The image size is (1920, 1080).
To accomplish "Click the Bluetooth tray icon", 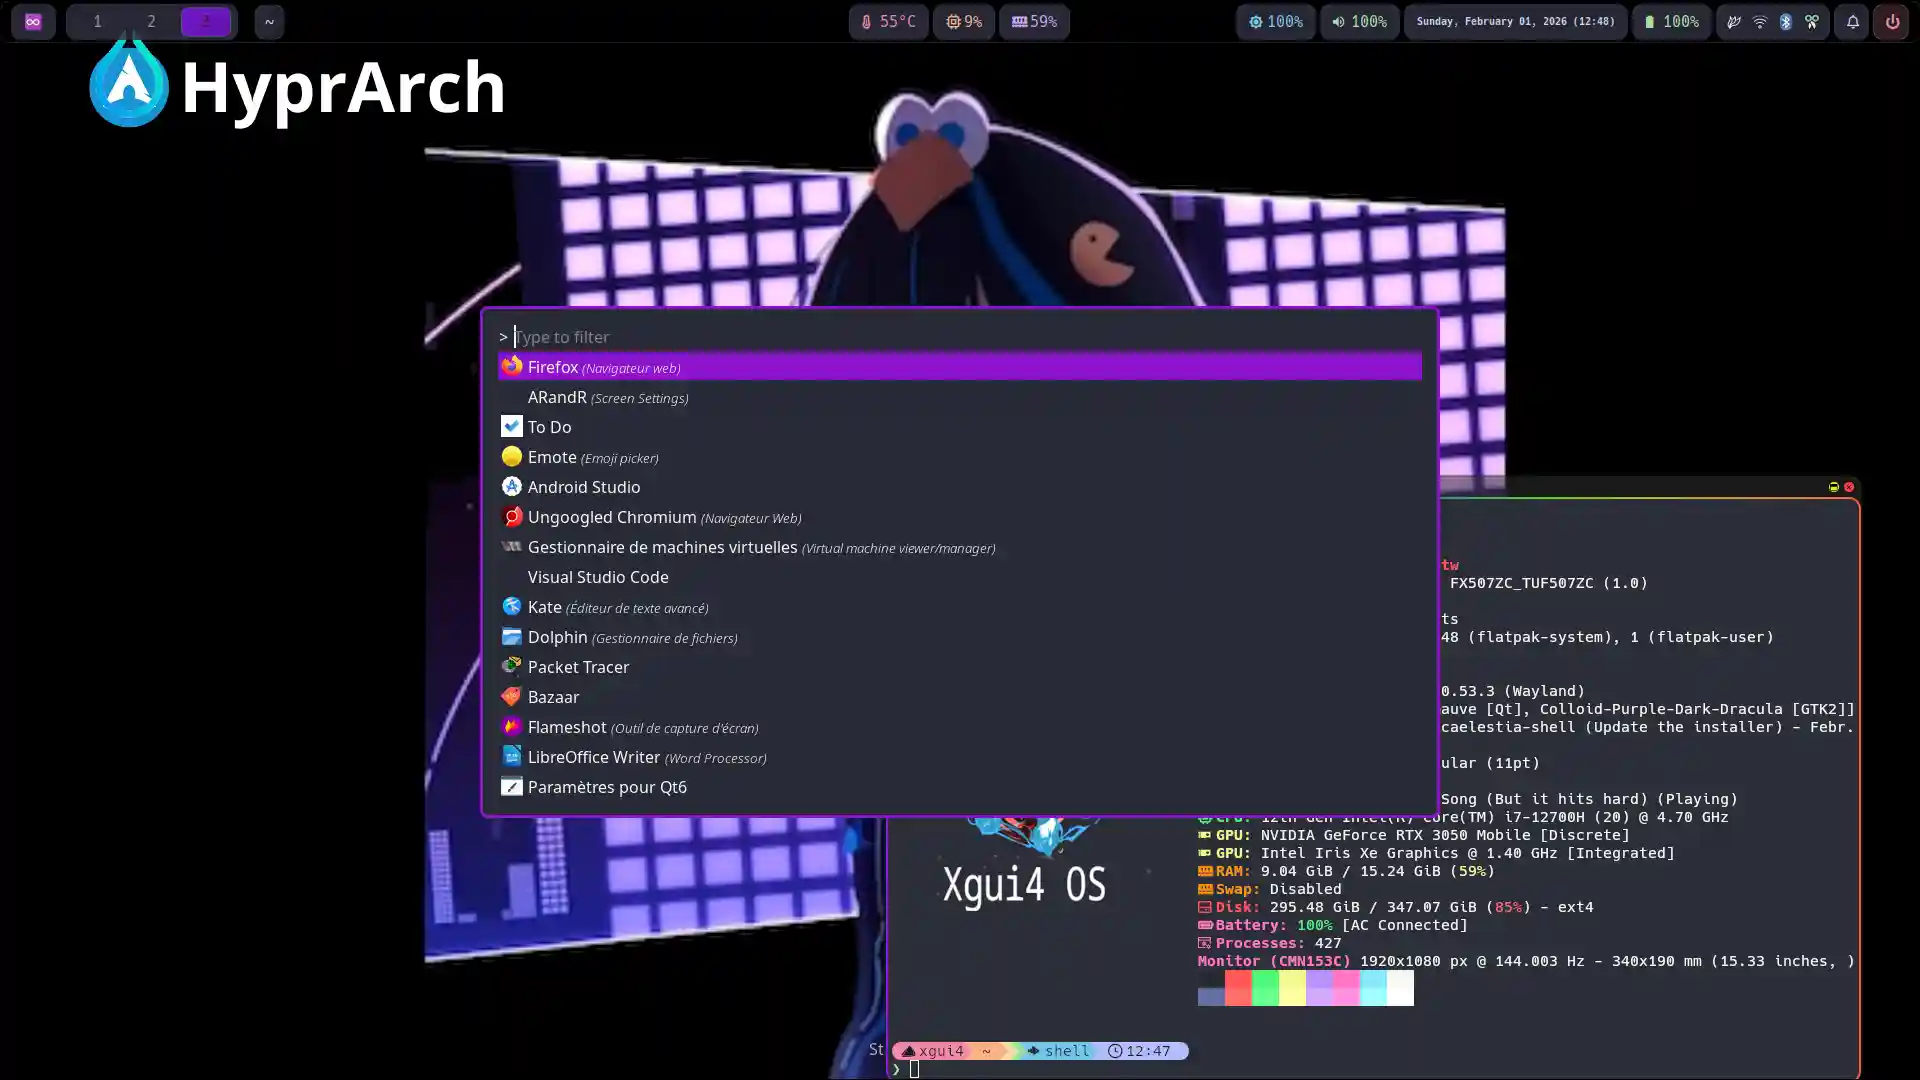I will coord(1786,21).
